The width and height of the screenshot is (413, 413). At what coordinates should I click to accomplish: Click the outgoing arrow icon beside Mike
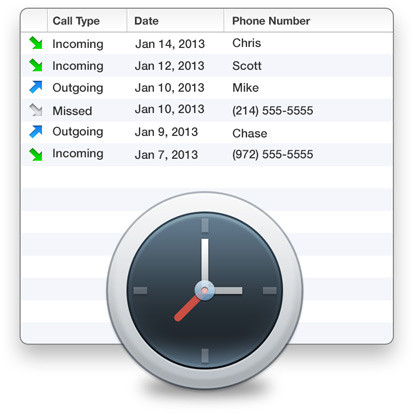coord(36,87)
